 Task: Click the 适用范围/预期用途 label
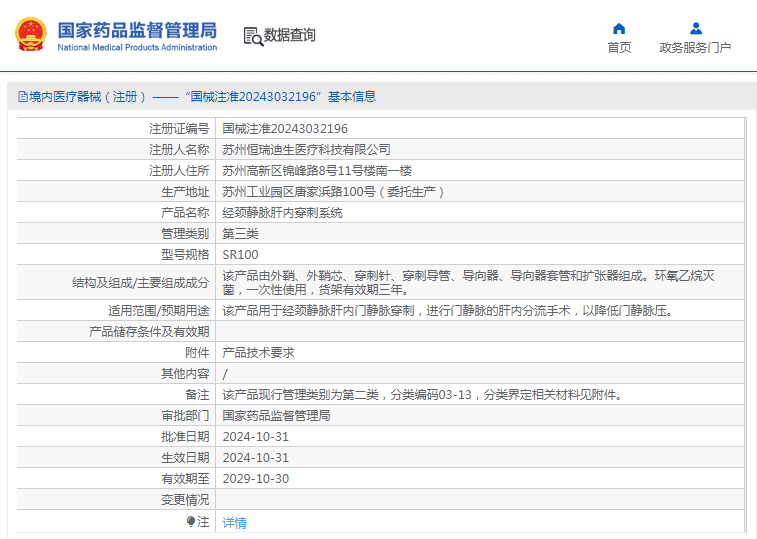point(159,311)
